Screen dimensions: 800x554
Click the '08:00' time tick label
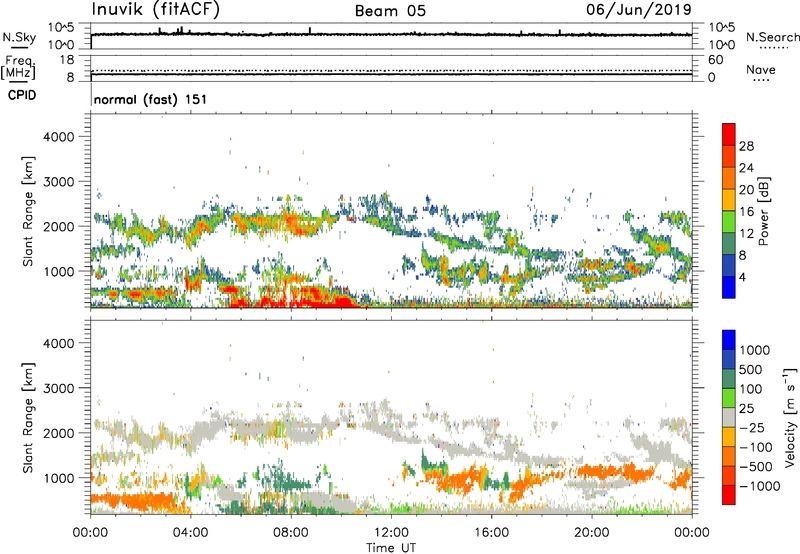291,533
